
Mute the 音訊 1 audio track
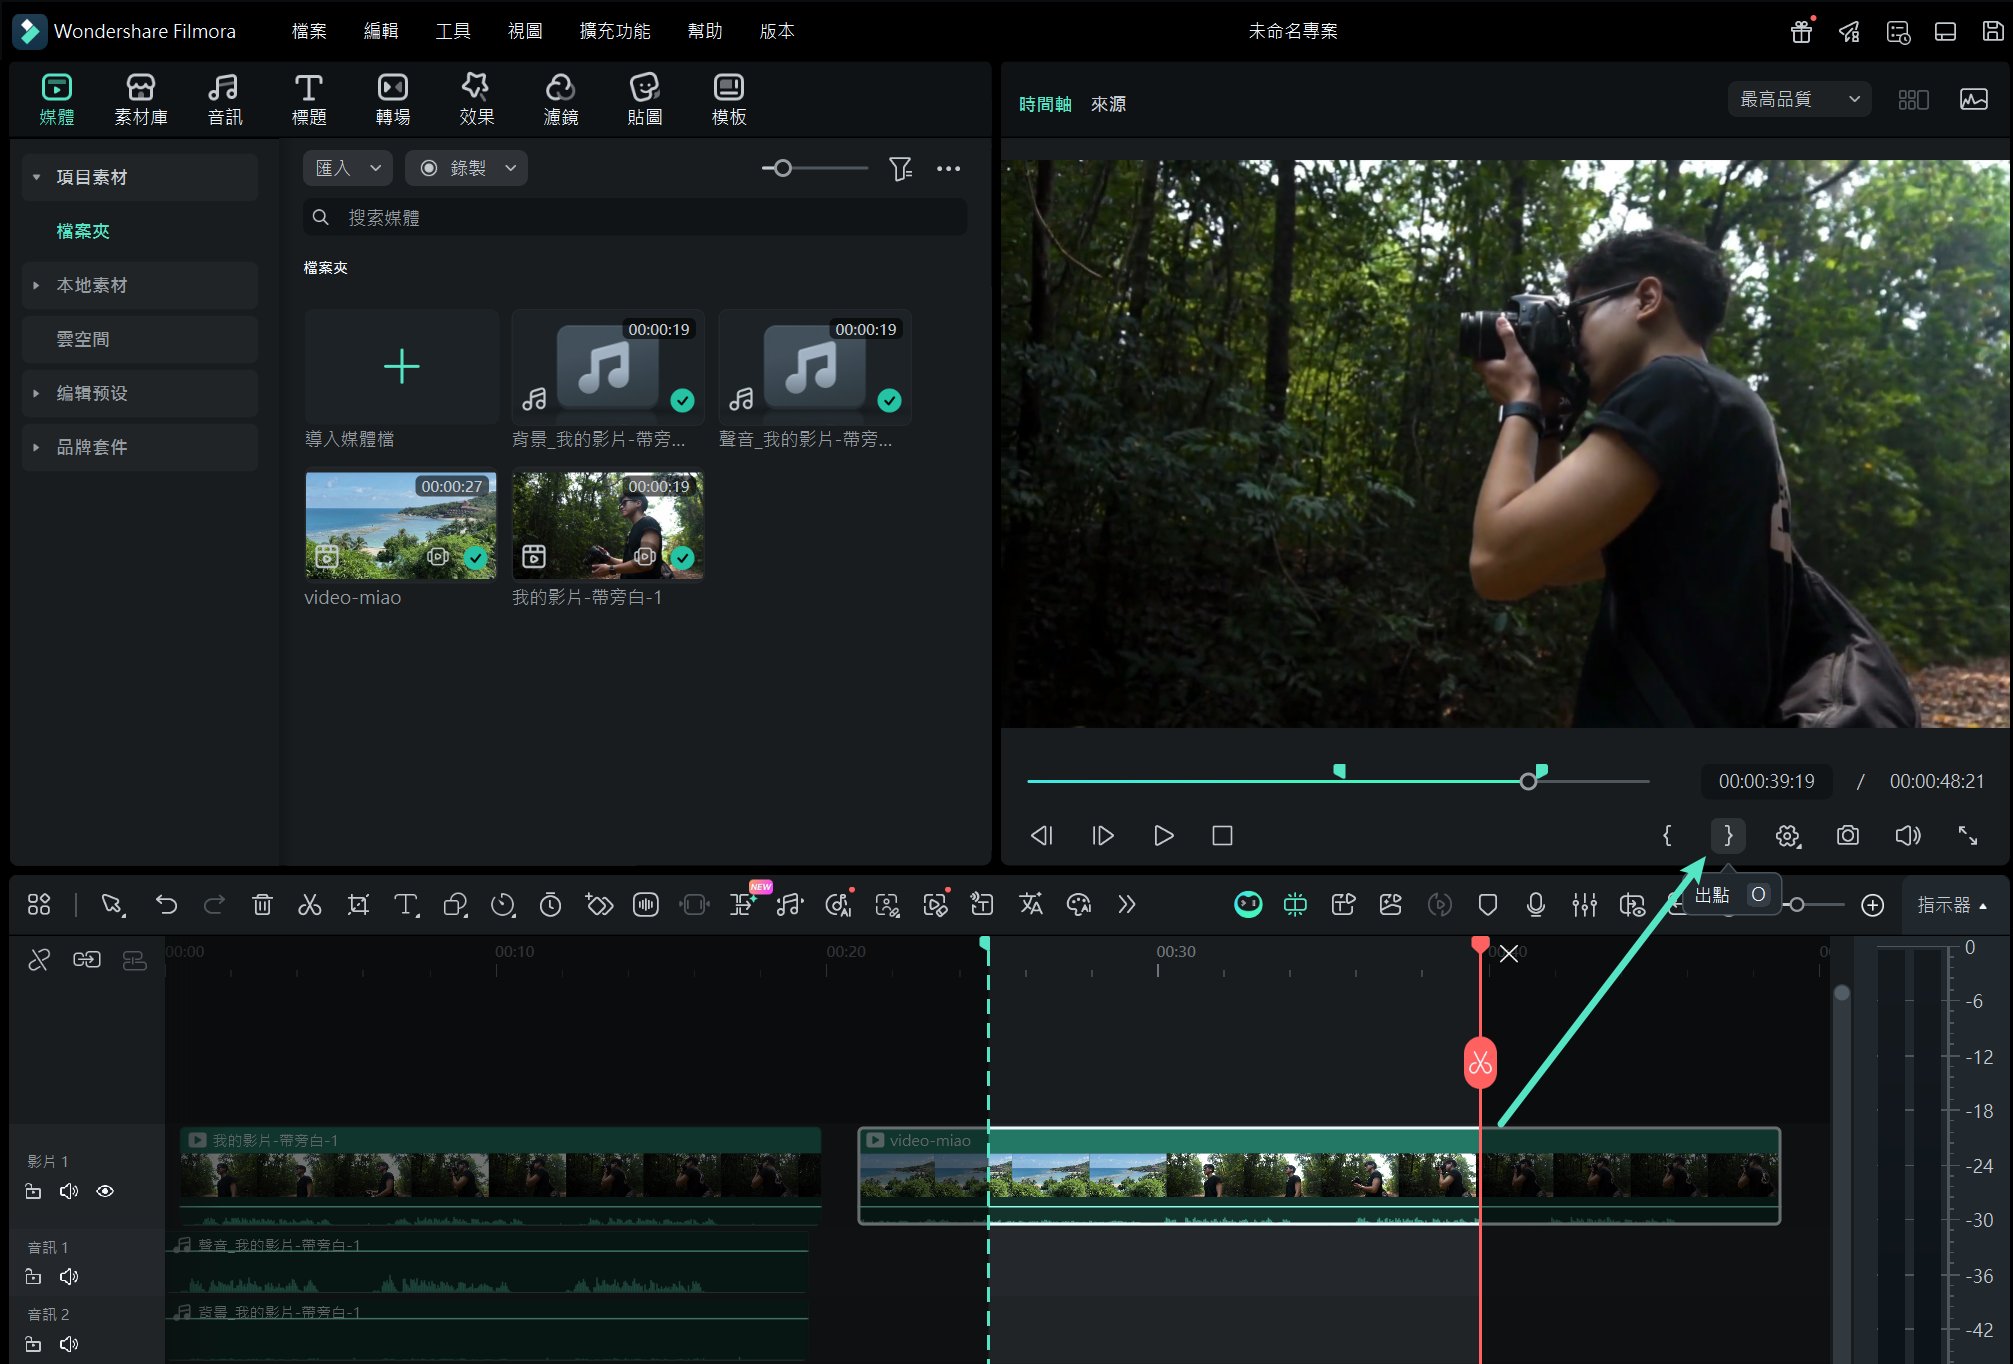click(69, 1277)
